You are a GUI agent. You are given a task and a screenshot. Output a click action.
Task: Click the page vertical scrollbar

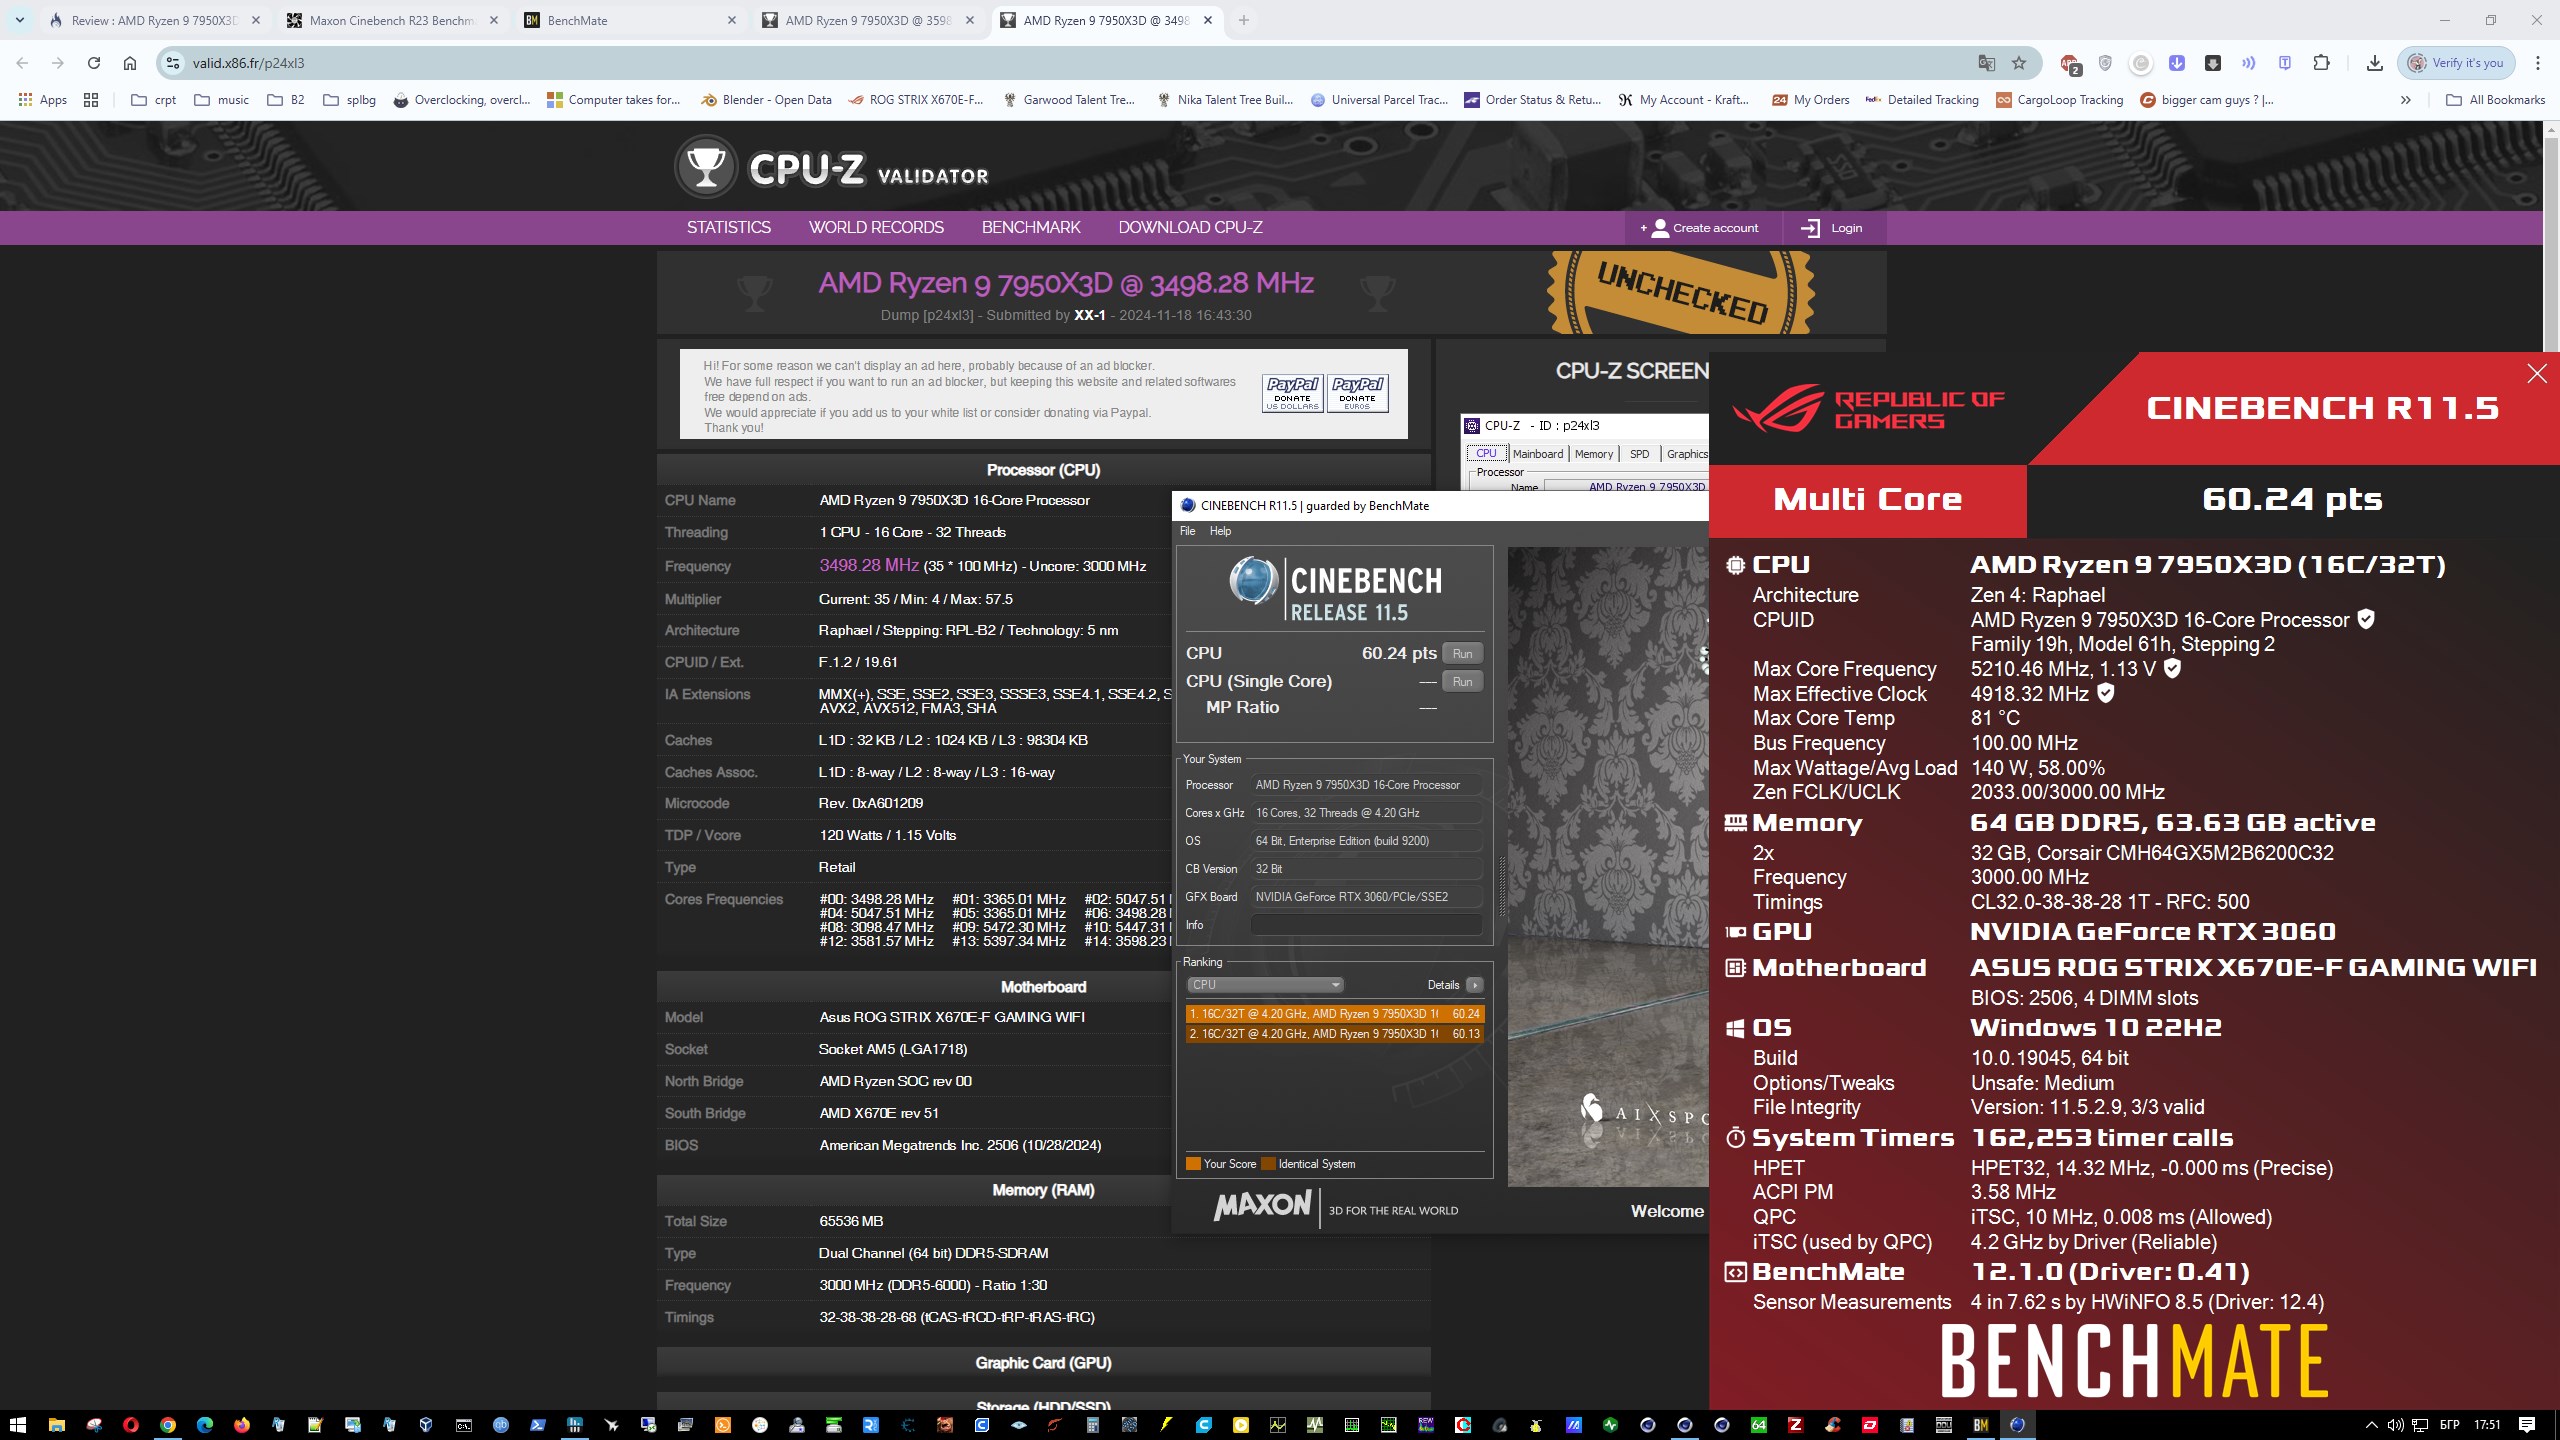(x=2551, y=245)
